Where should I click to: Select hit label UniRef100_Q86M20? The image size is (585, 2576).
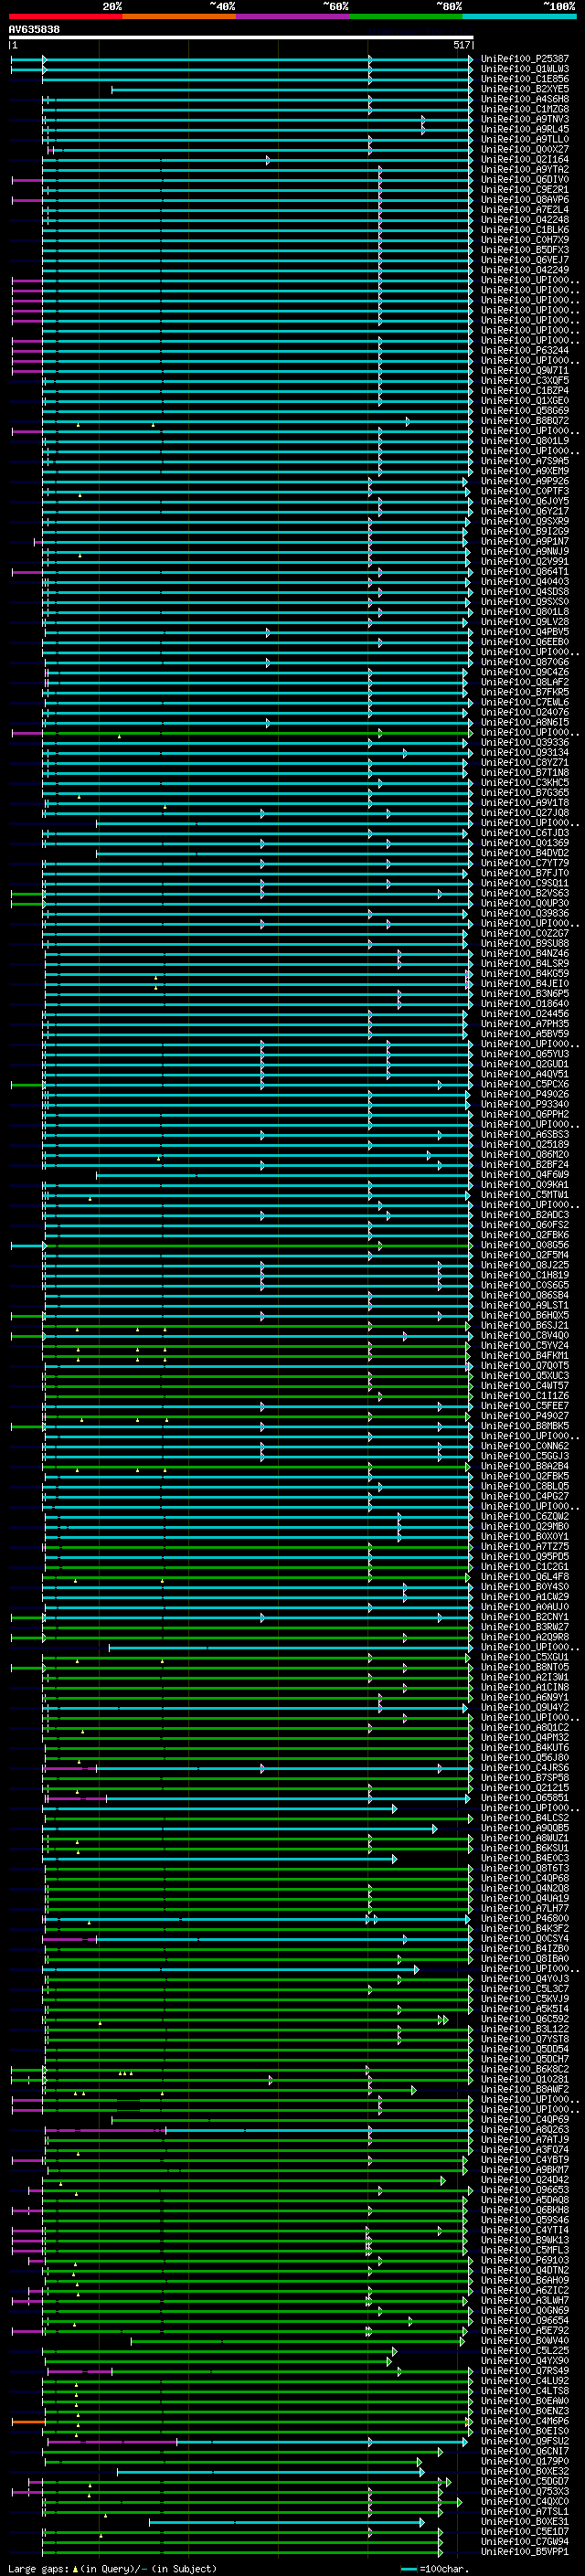coord(525,1155)
